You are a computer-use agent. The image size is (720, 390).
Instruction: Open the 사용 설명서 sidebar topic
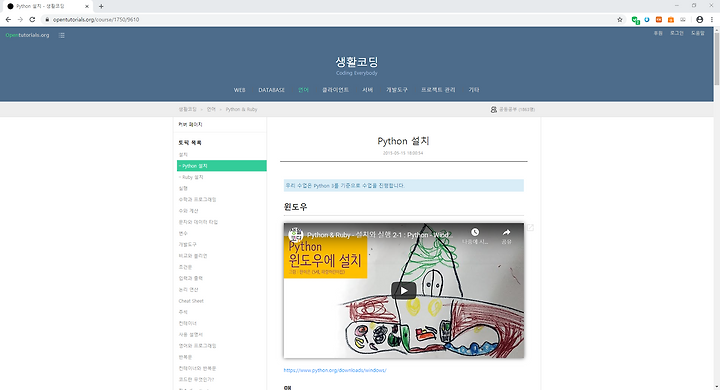pos(191,334)
